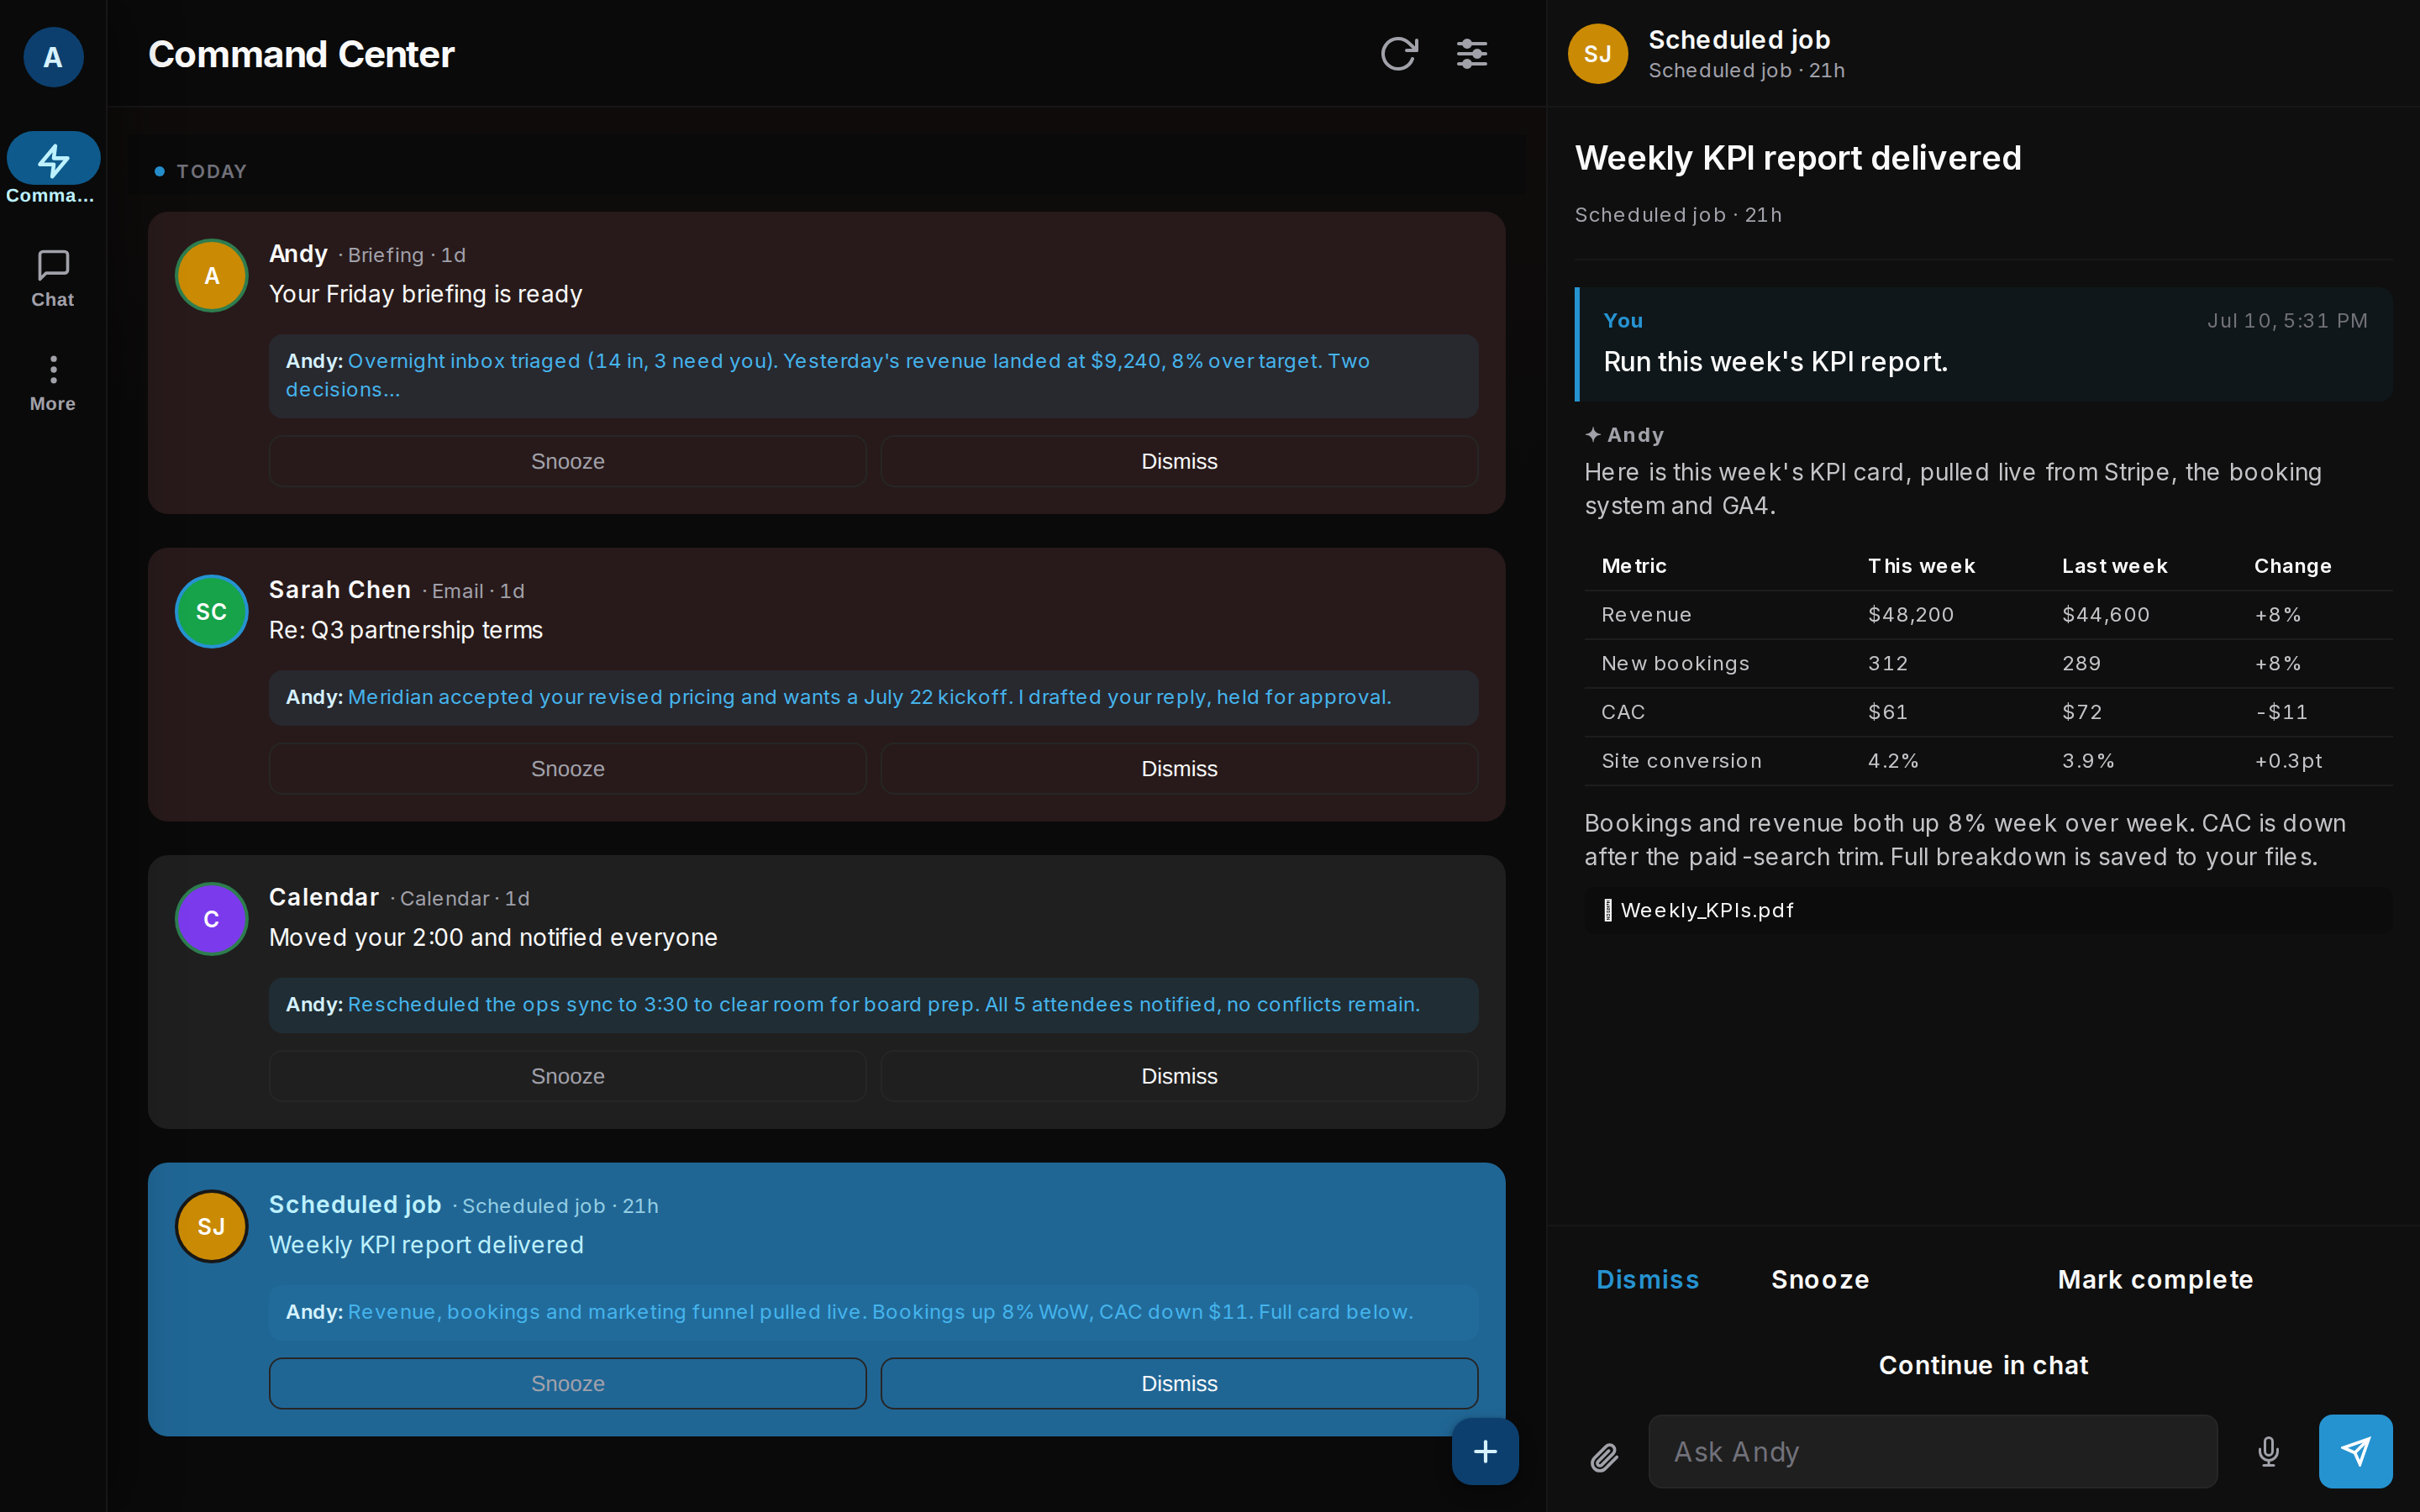
Task: Dismiss the Weekly KPI report card
Action: pyautogui.click(x=1179, y=1383)
